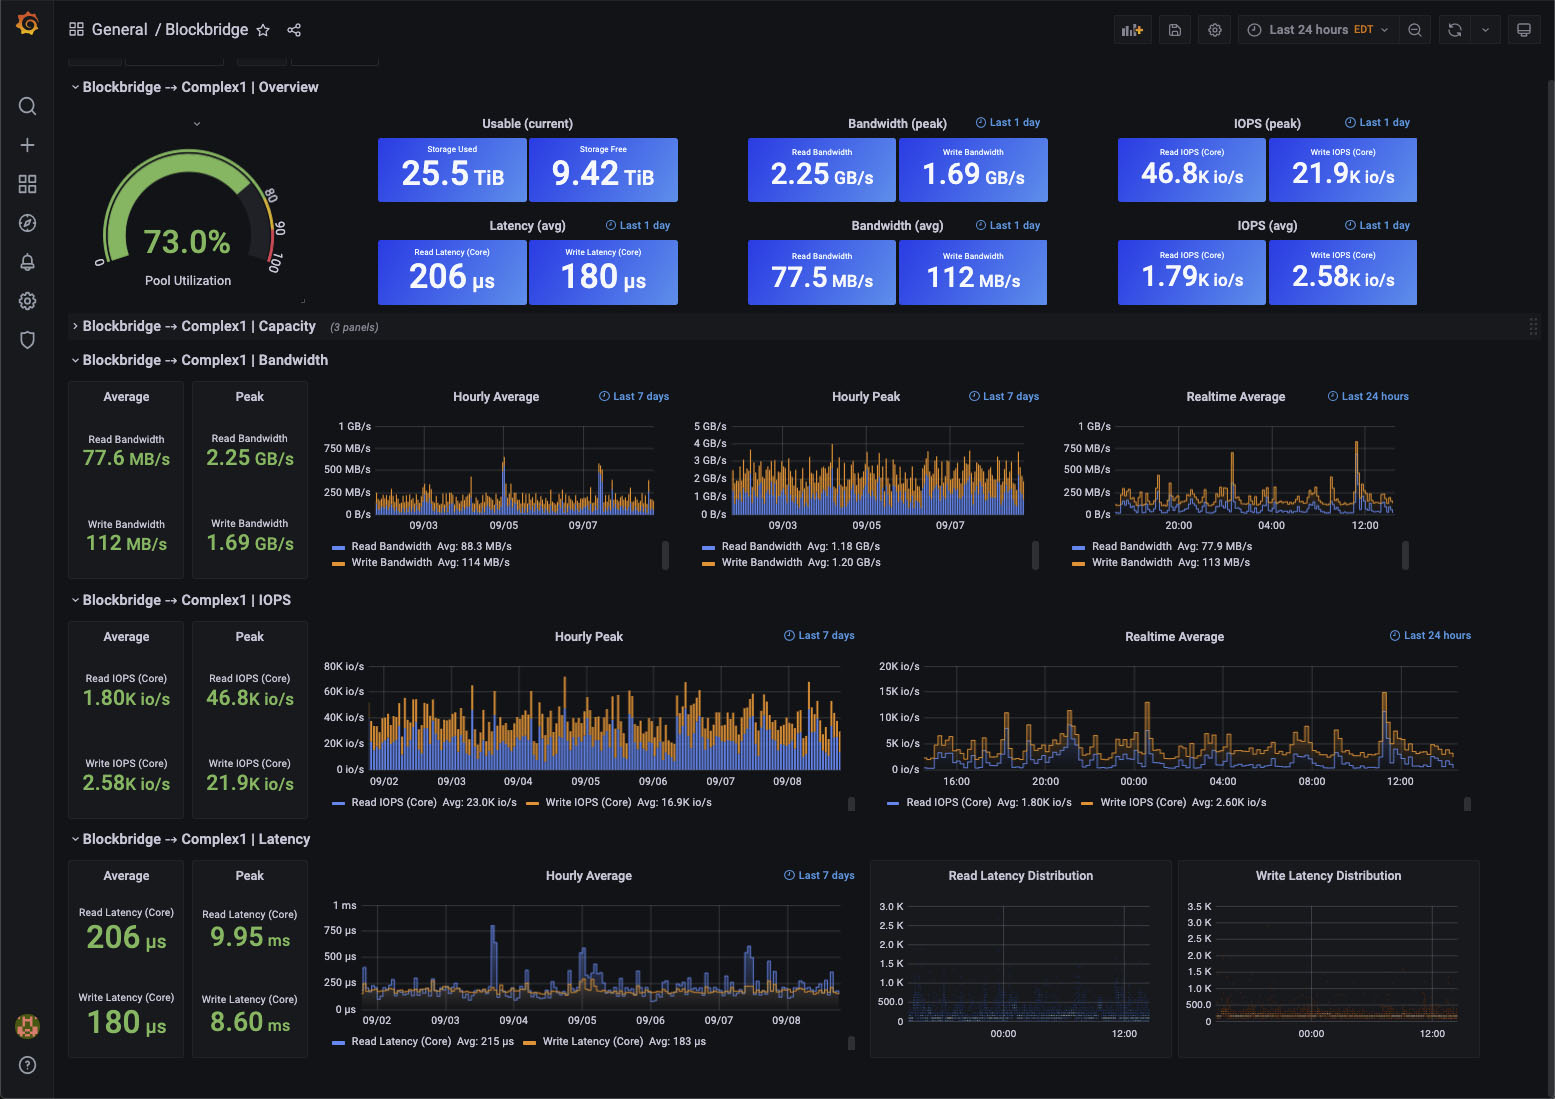The width and height of the screenshot is (1555, 1099).
Task: Open the Explore compass icon in sidebar
Action: click(x=27, y=223)
